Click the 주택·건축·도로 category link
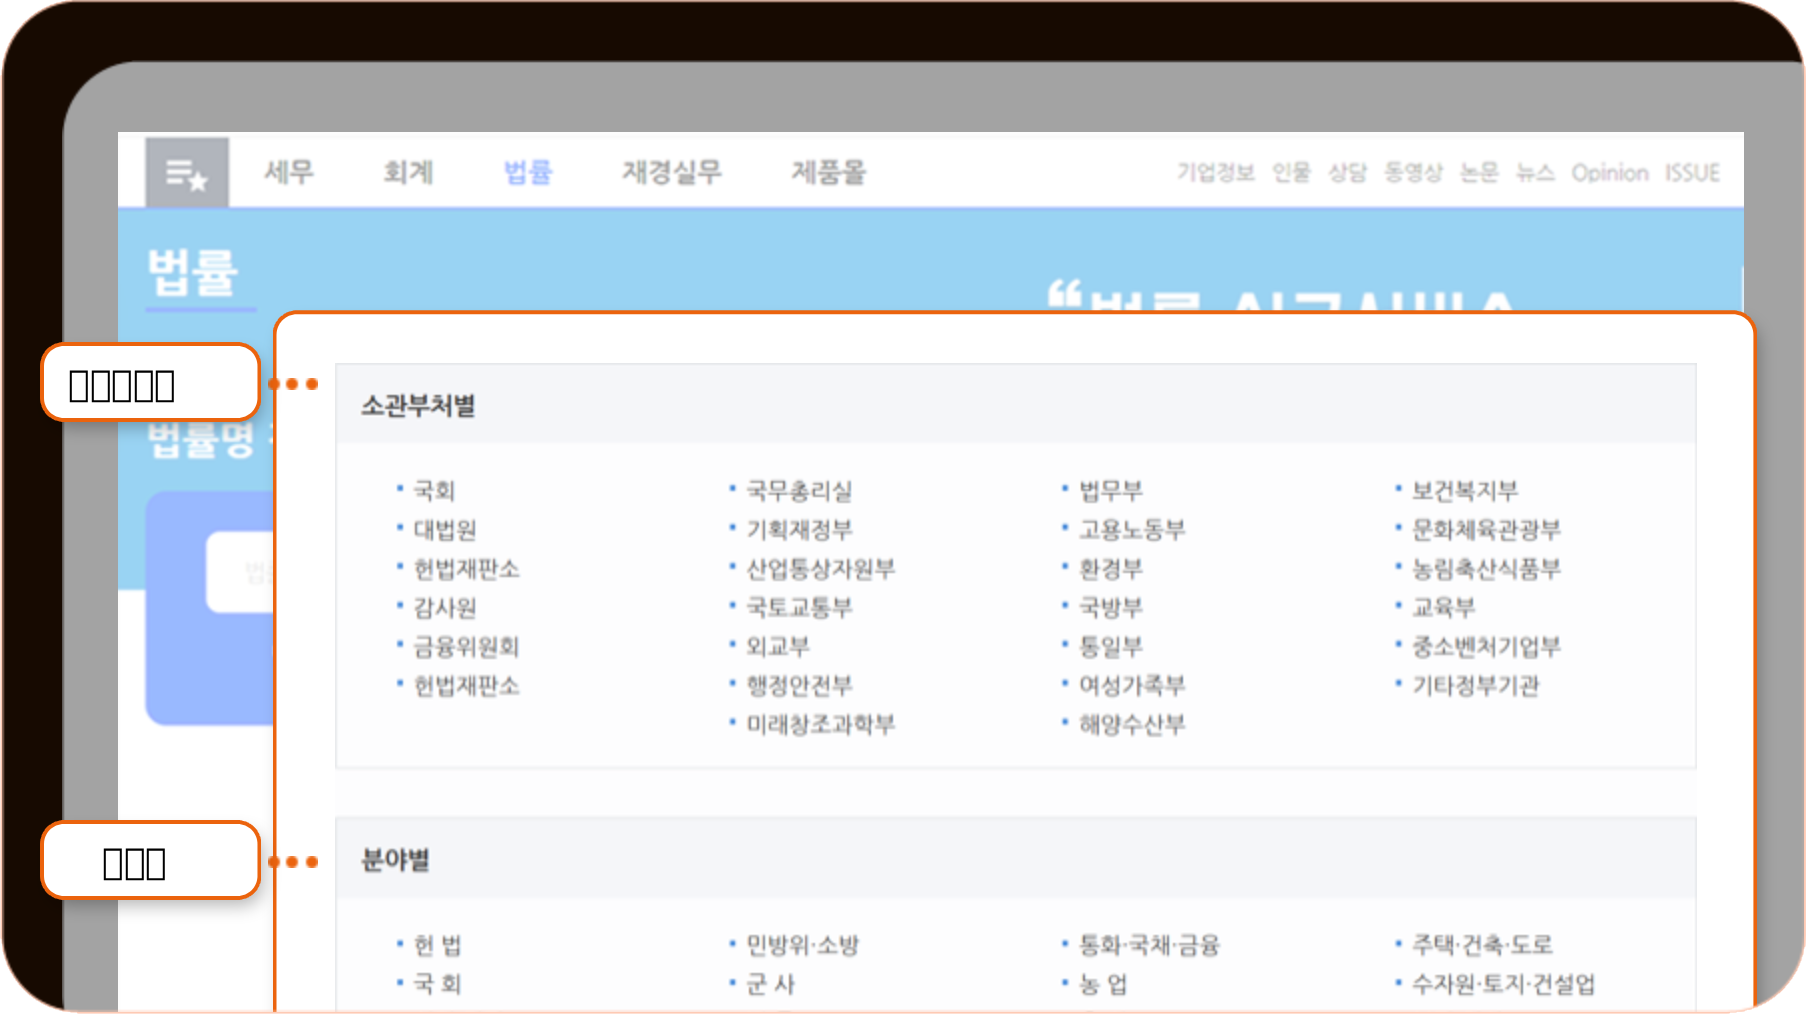The height and width of the screenshot is (1014, 1806). [1482, 945]
